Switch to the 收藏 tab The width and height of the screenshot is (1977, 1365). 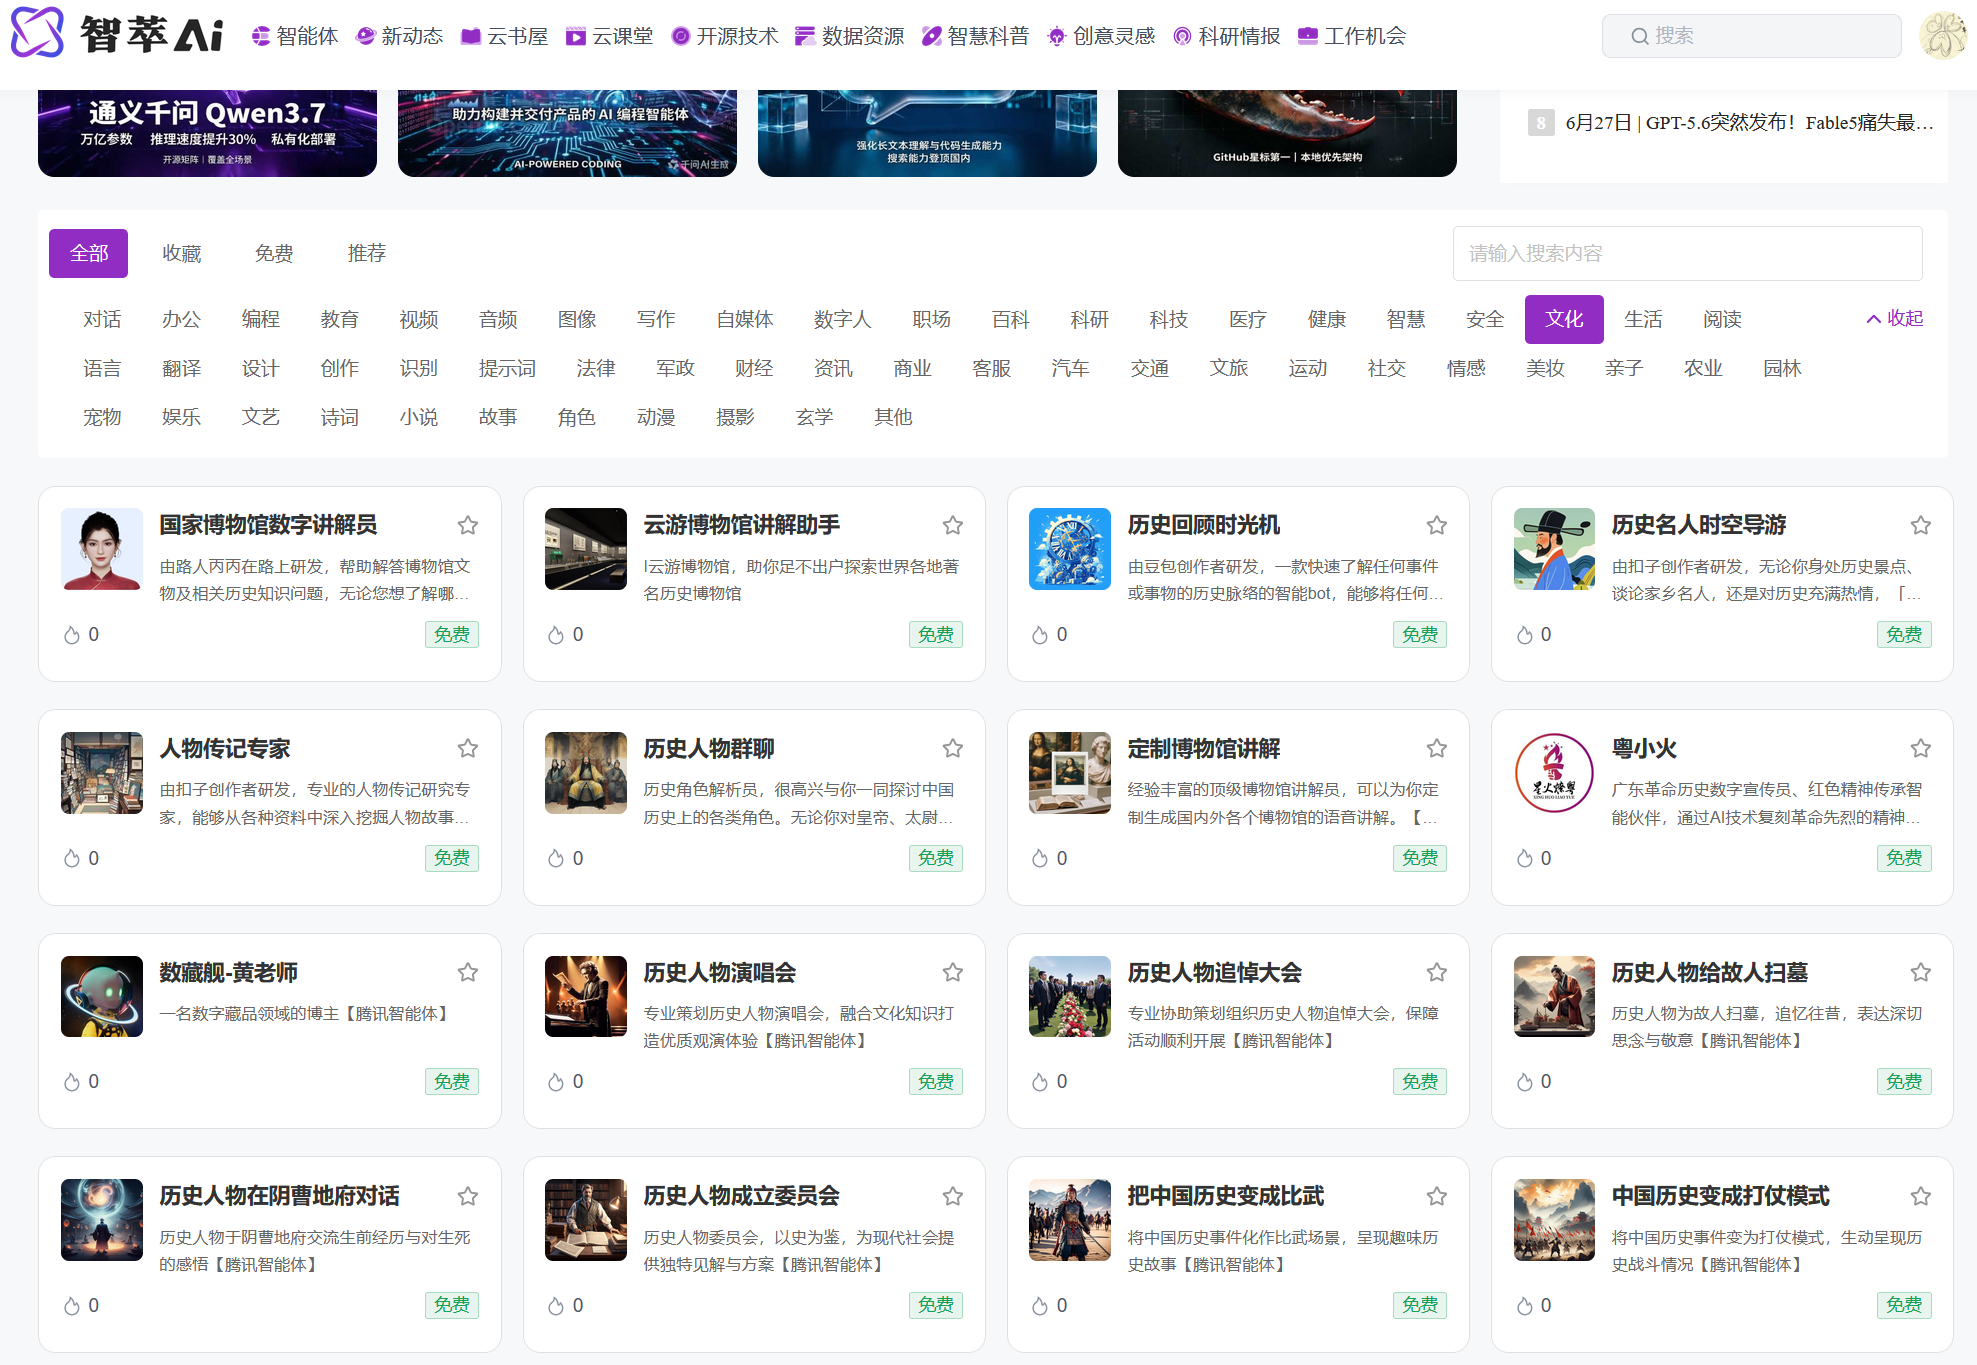coord(182,254)
